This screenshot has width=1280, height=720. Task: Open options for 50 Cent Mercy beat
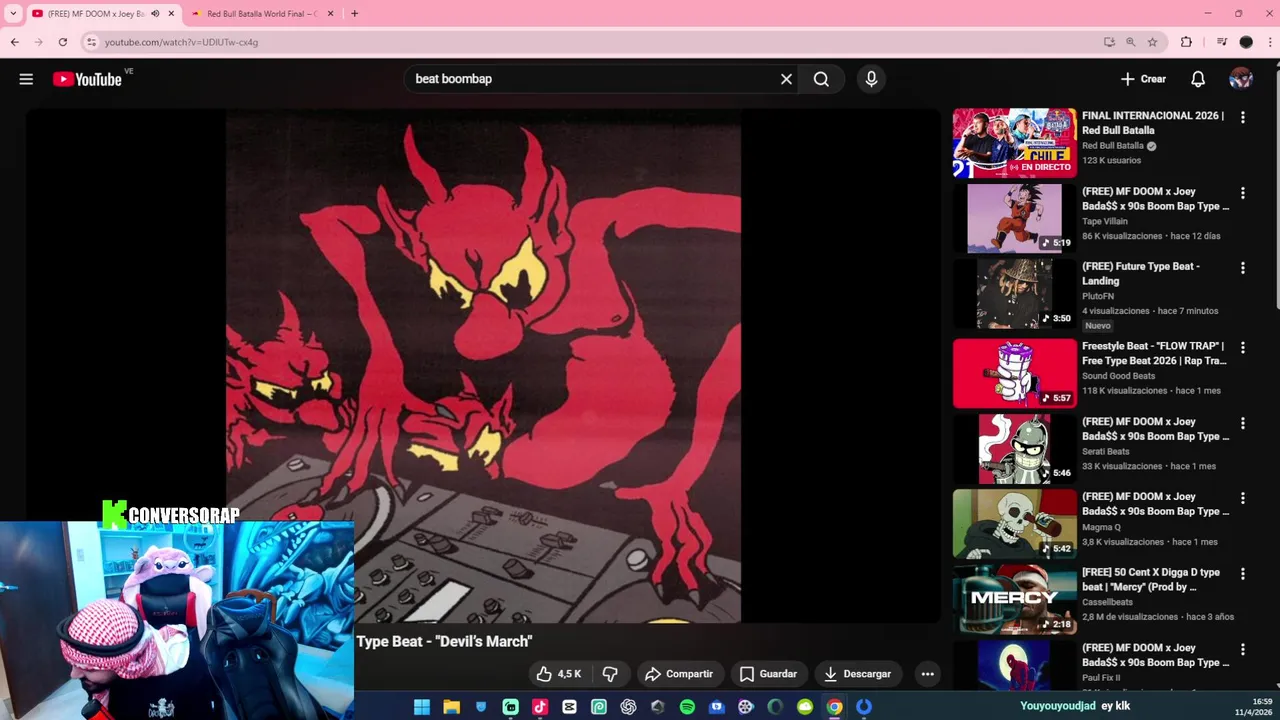pos(1243,574)
